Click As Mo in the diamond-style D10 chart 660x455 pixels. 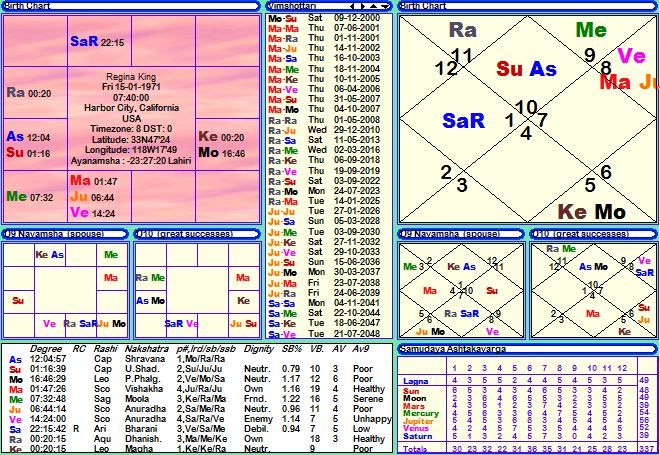point(593,267)
